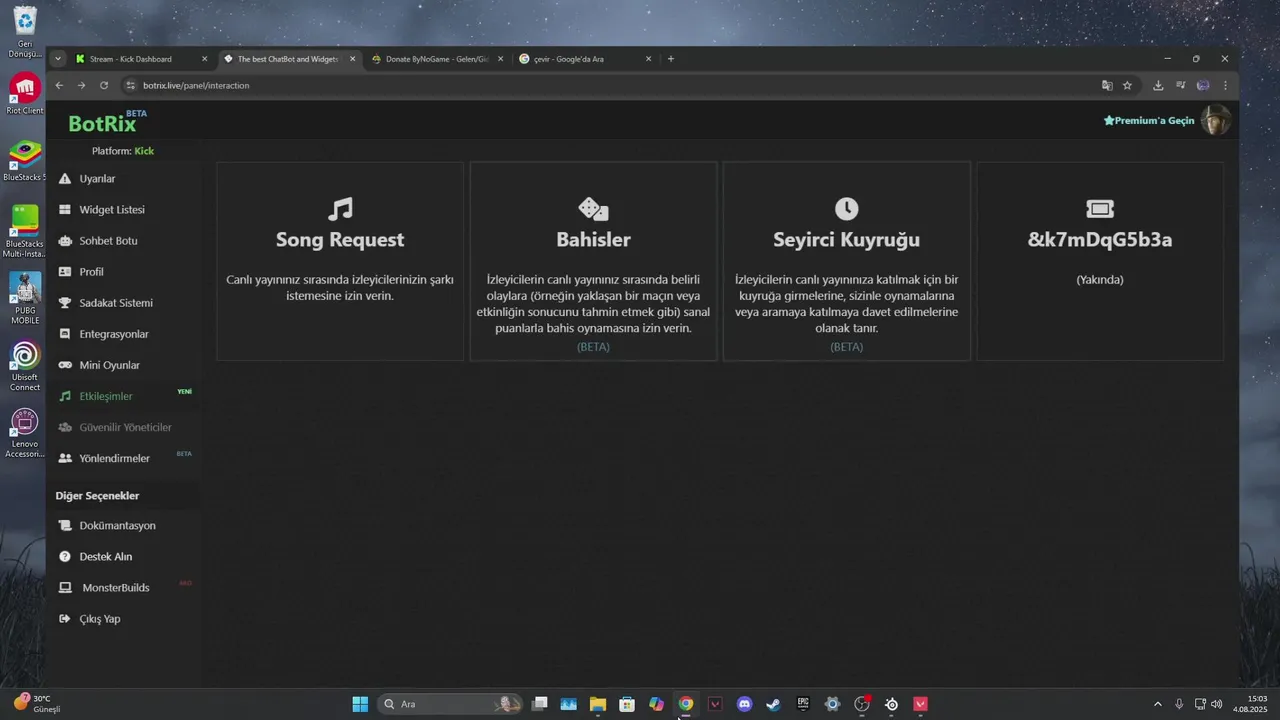Open the Song Request card music icon

tap(340, 208)
